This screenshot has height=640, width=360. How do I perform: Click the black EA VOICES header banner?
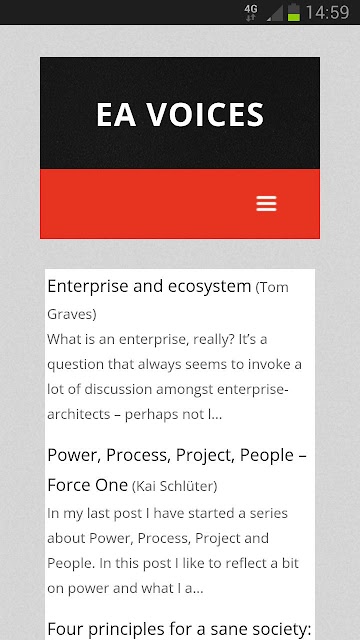[180, 113]
